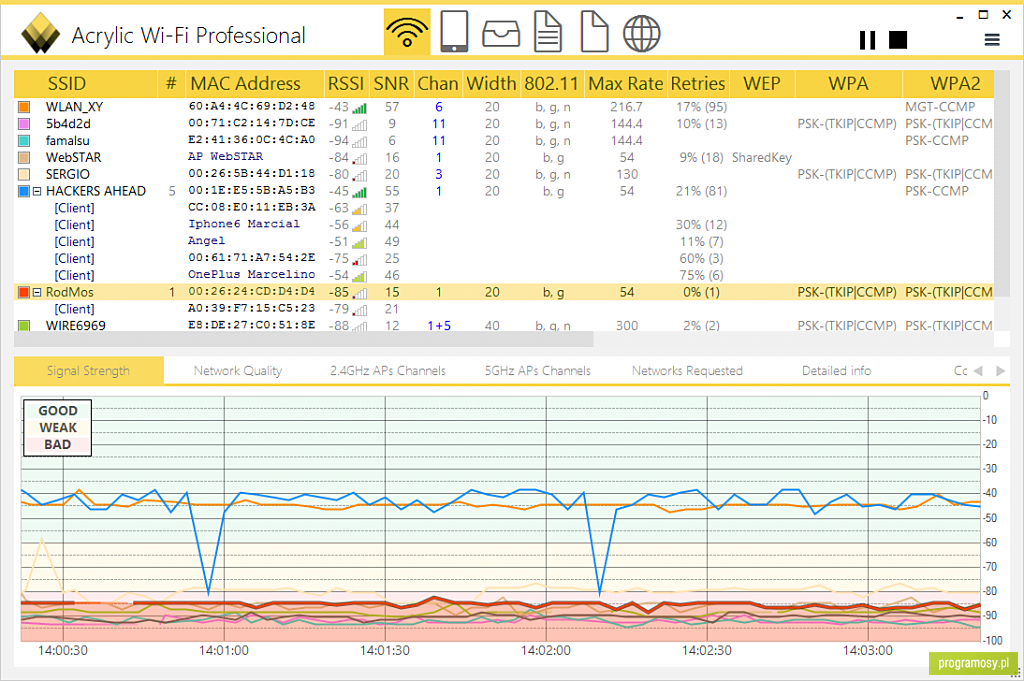The height and width of the screenshot is (681, 1024).
Task: Click the signal bars icon for WLAN_XY
Action: pos(359,108)
